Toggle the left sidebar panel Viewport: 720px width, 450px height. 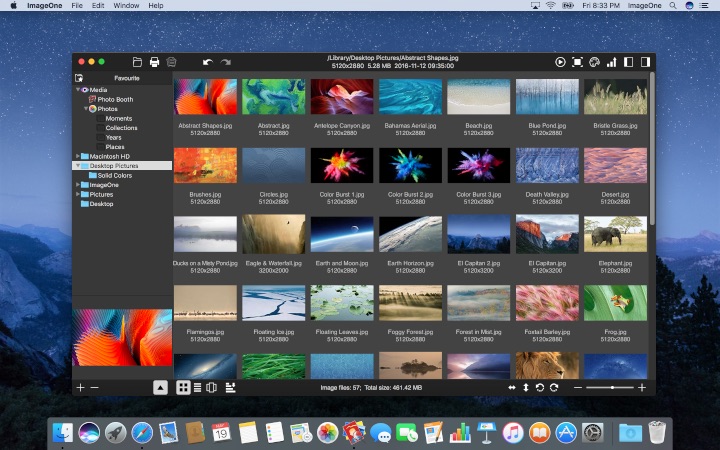(x=628, y=62)
